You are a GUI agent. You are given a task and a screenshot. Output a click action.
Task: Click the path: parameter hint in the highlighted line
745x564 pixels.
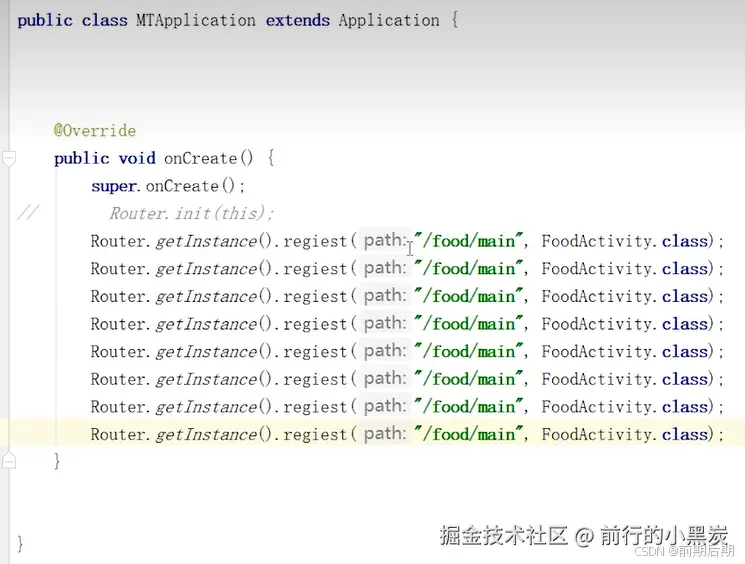385,434
